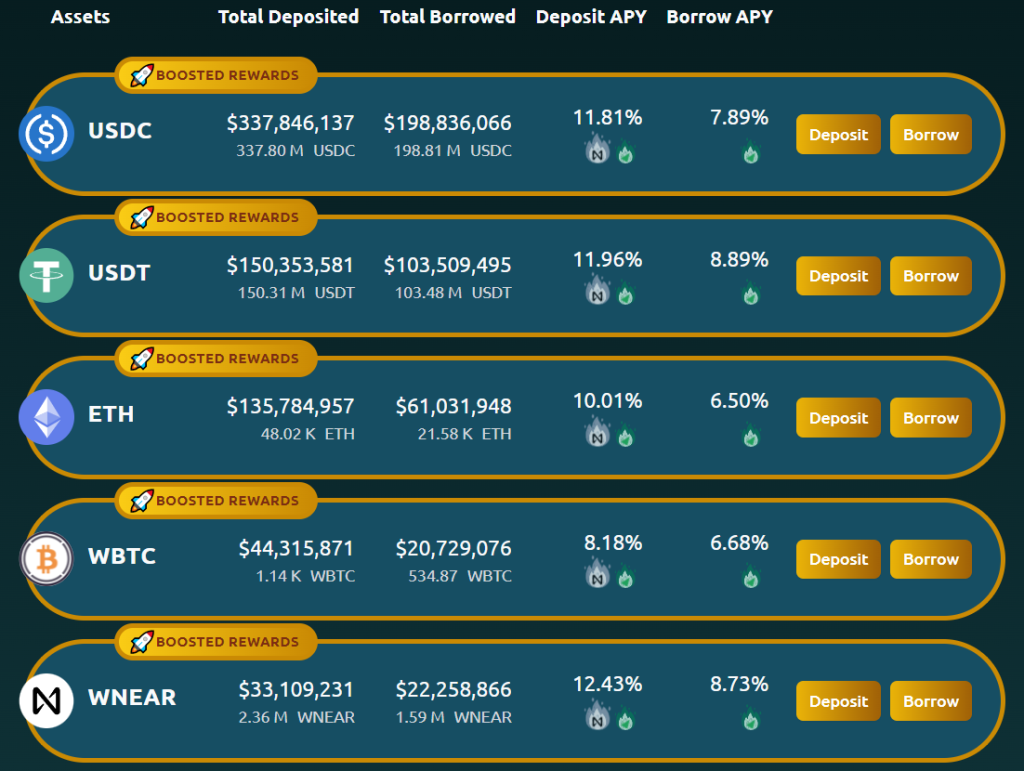Click the 48.02 K ETH amount
The image size is (1024, 771).
(308, 434)
